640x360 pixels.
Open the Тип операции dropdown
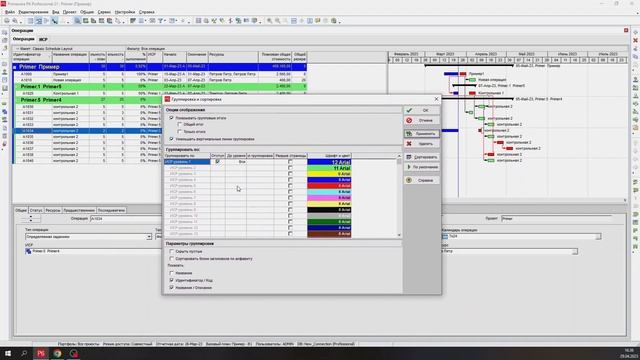click(x=149, y=237)
